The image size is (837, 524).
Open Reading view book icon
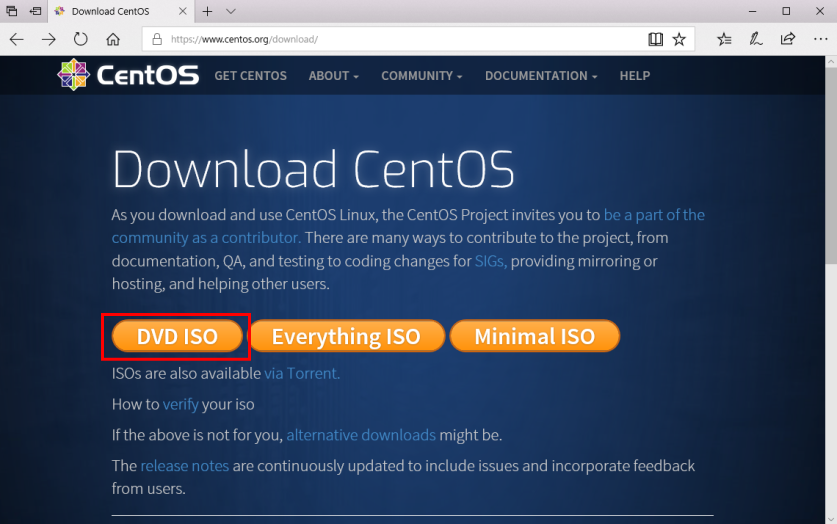(x=656, y=39)
